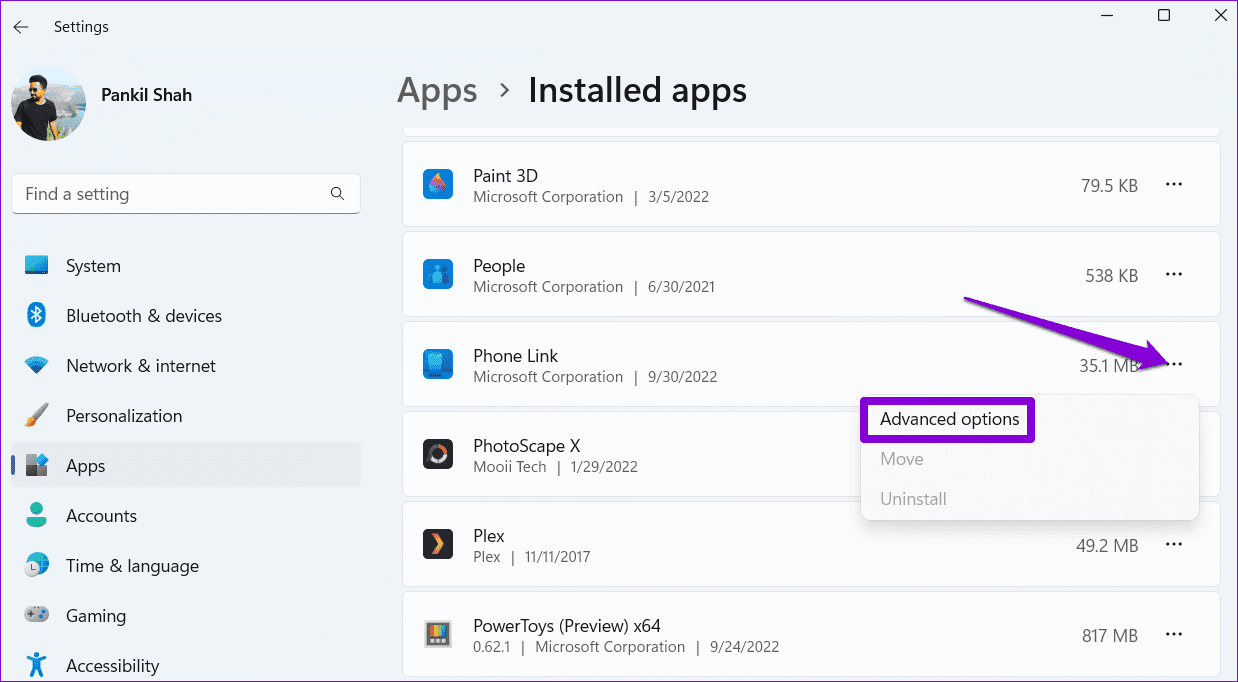Open the System settings icon
Image resolution: width=1238 pixels, height=682 pixels.
click(37, 266)
